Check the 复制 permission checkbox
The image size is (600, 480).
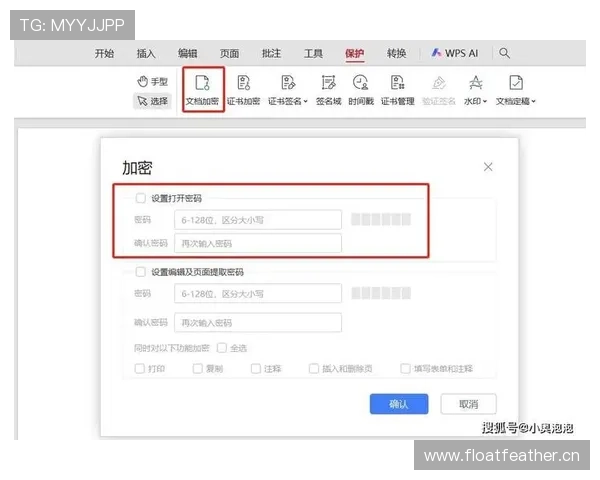[197, 369]
